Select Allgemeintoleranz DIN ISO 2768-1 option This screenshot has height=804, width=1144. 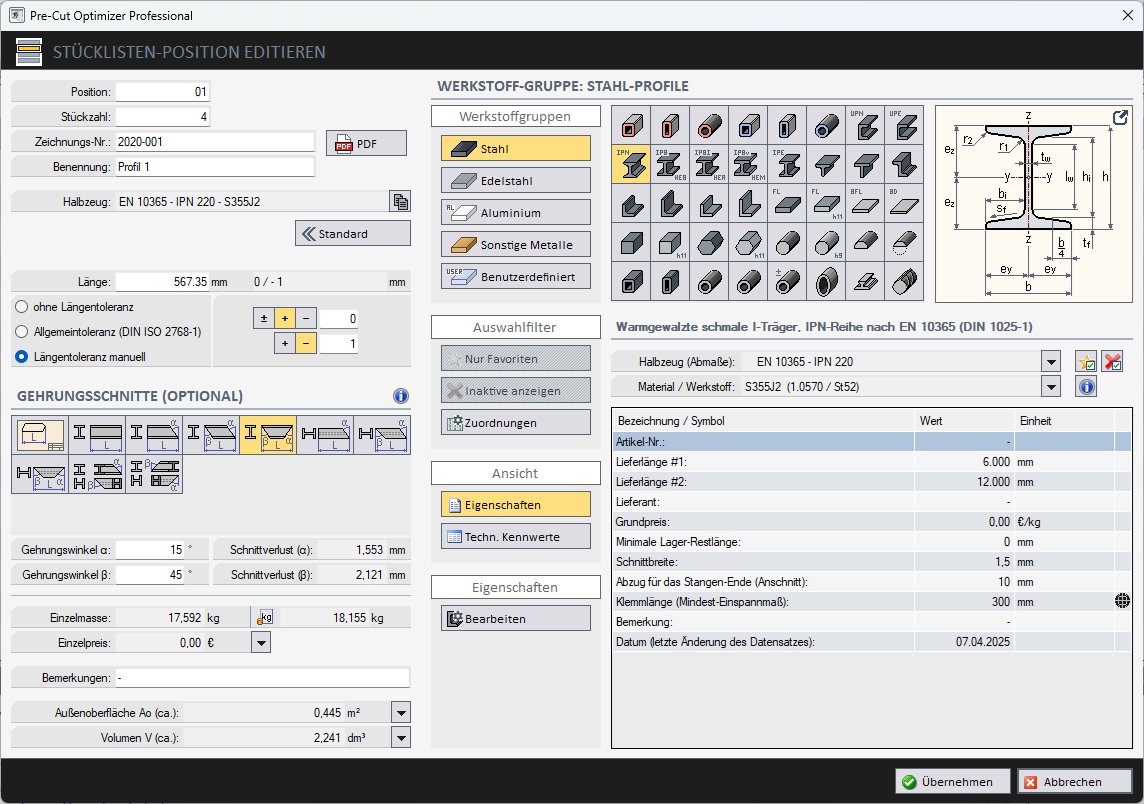click(22, 332)
